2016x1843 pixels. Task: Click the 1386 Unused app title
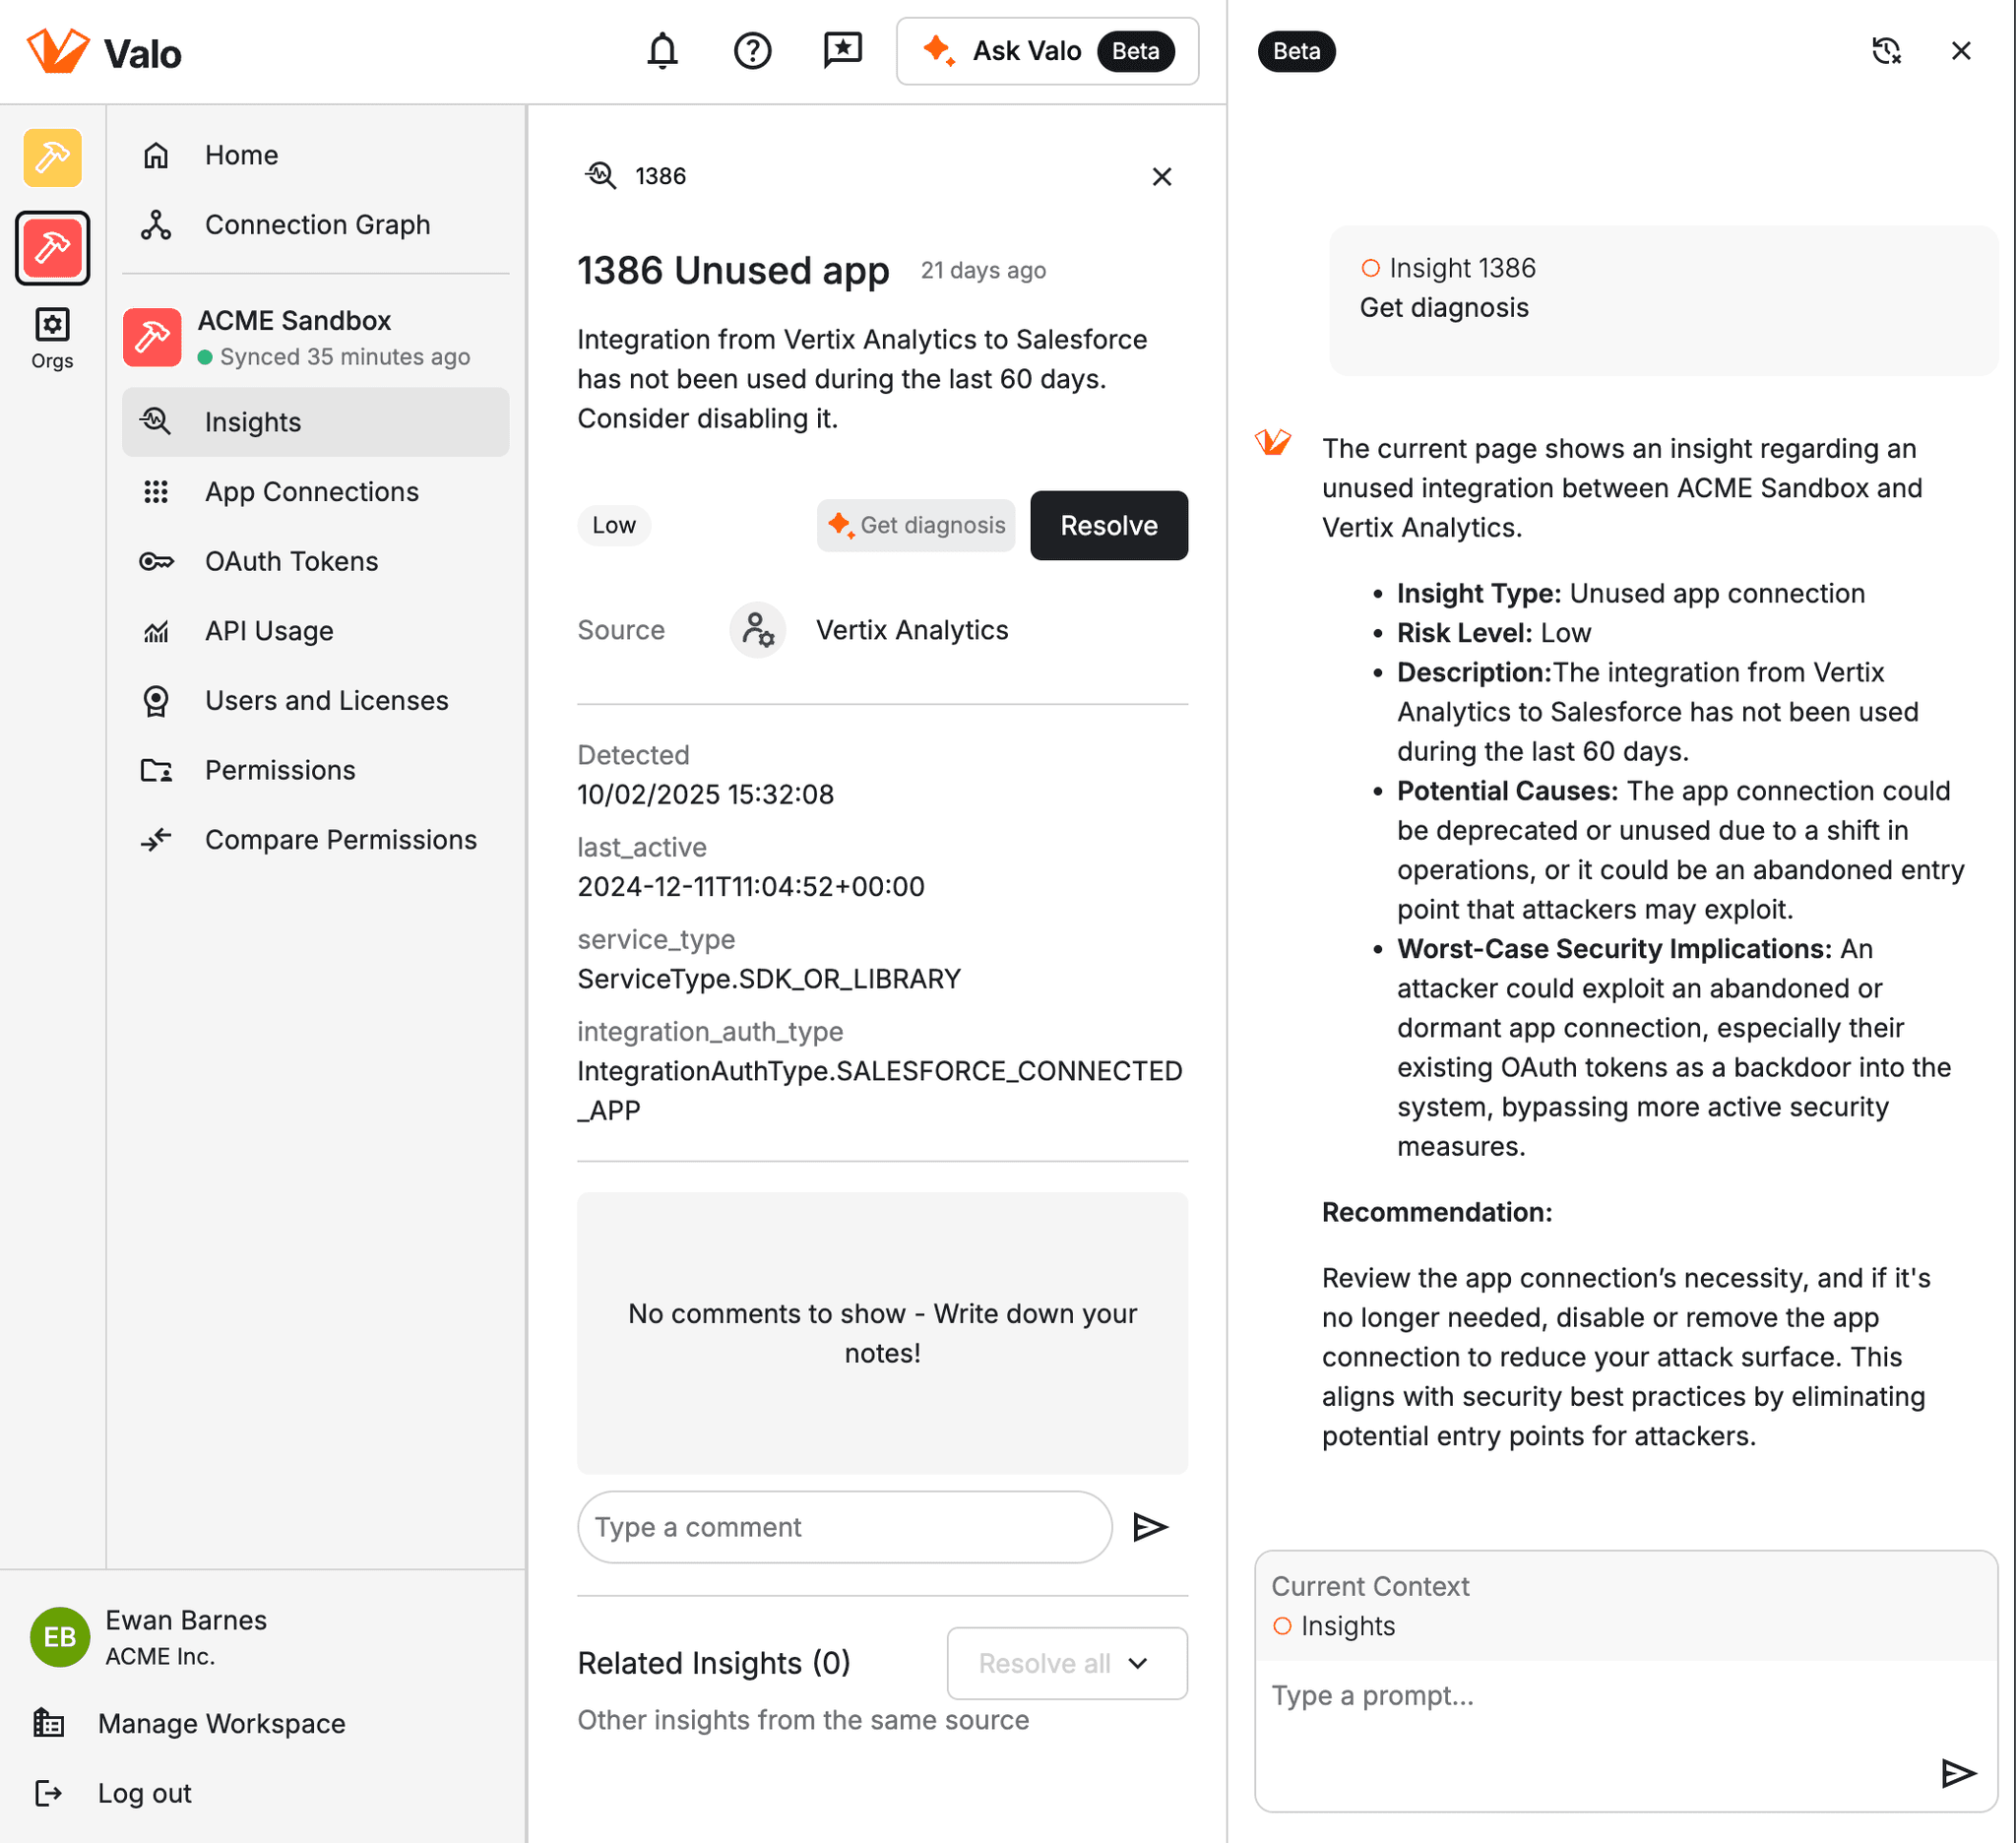coord(733,270)
